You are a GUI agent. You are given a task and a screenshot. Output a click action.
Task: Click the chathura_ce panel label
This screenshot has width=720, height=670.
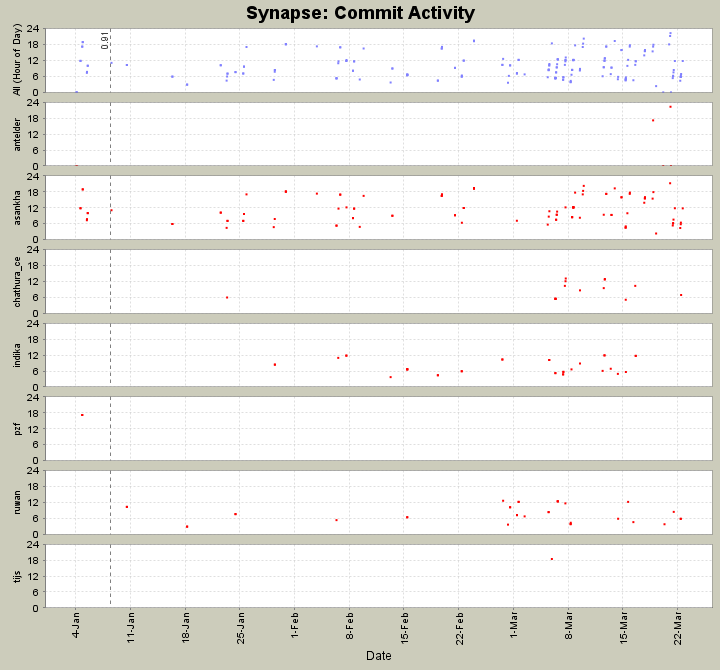(17, 282)
